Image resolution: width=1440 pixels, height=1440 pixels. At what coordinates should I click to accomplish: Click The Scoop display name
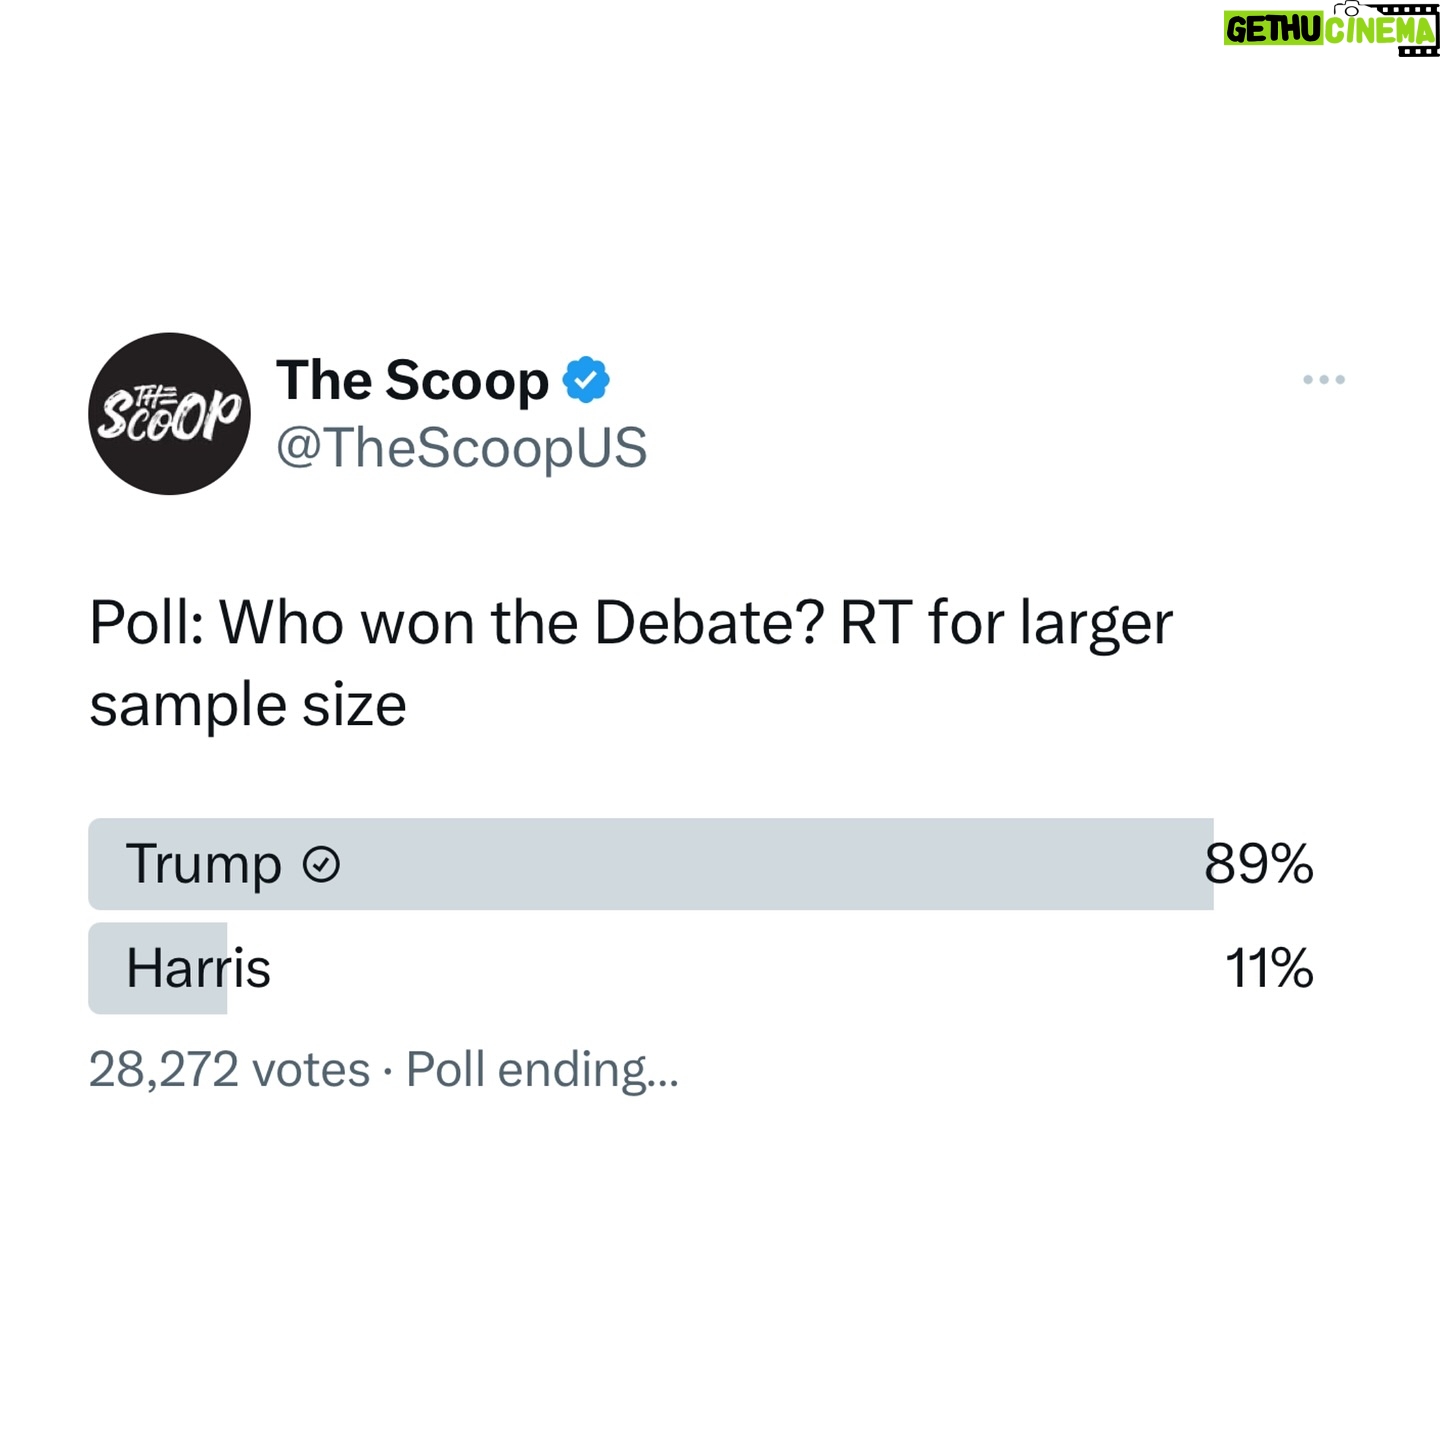412,380
